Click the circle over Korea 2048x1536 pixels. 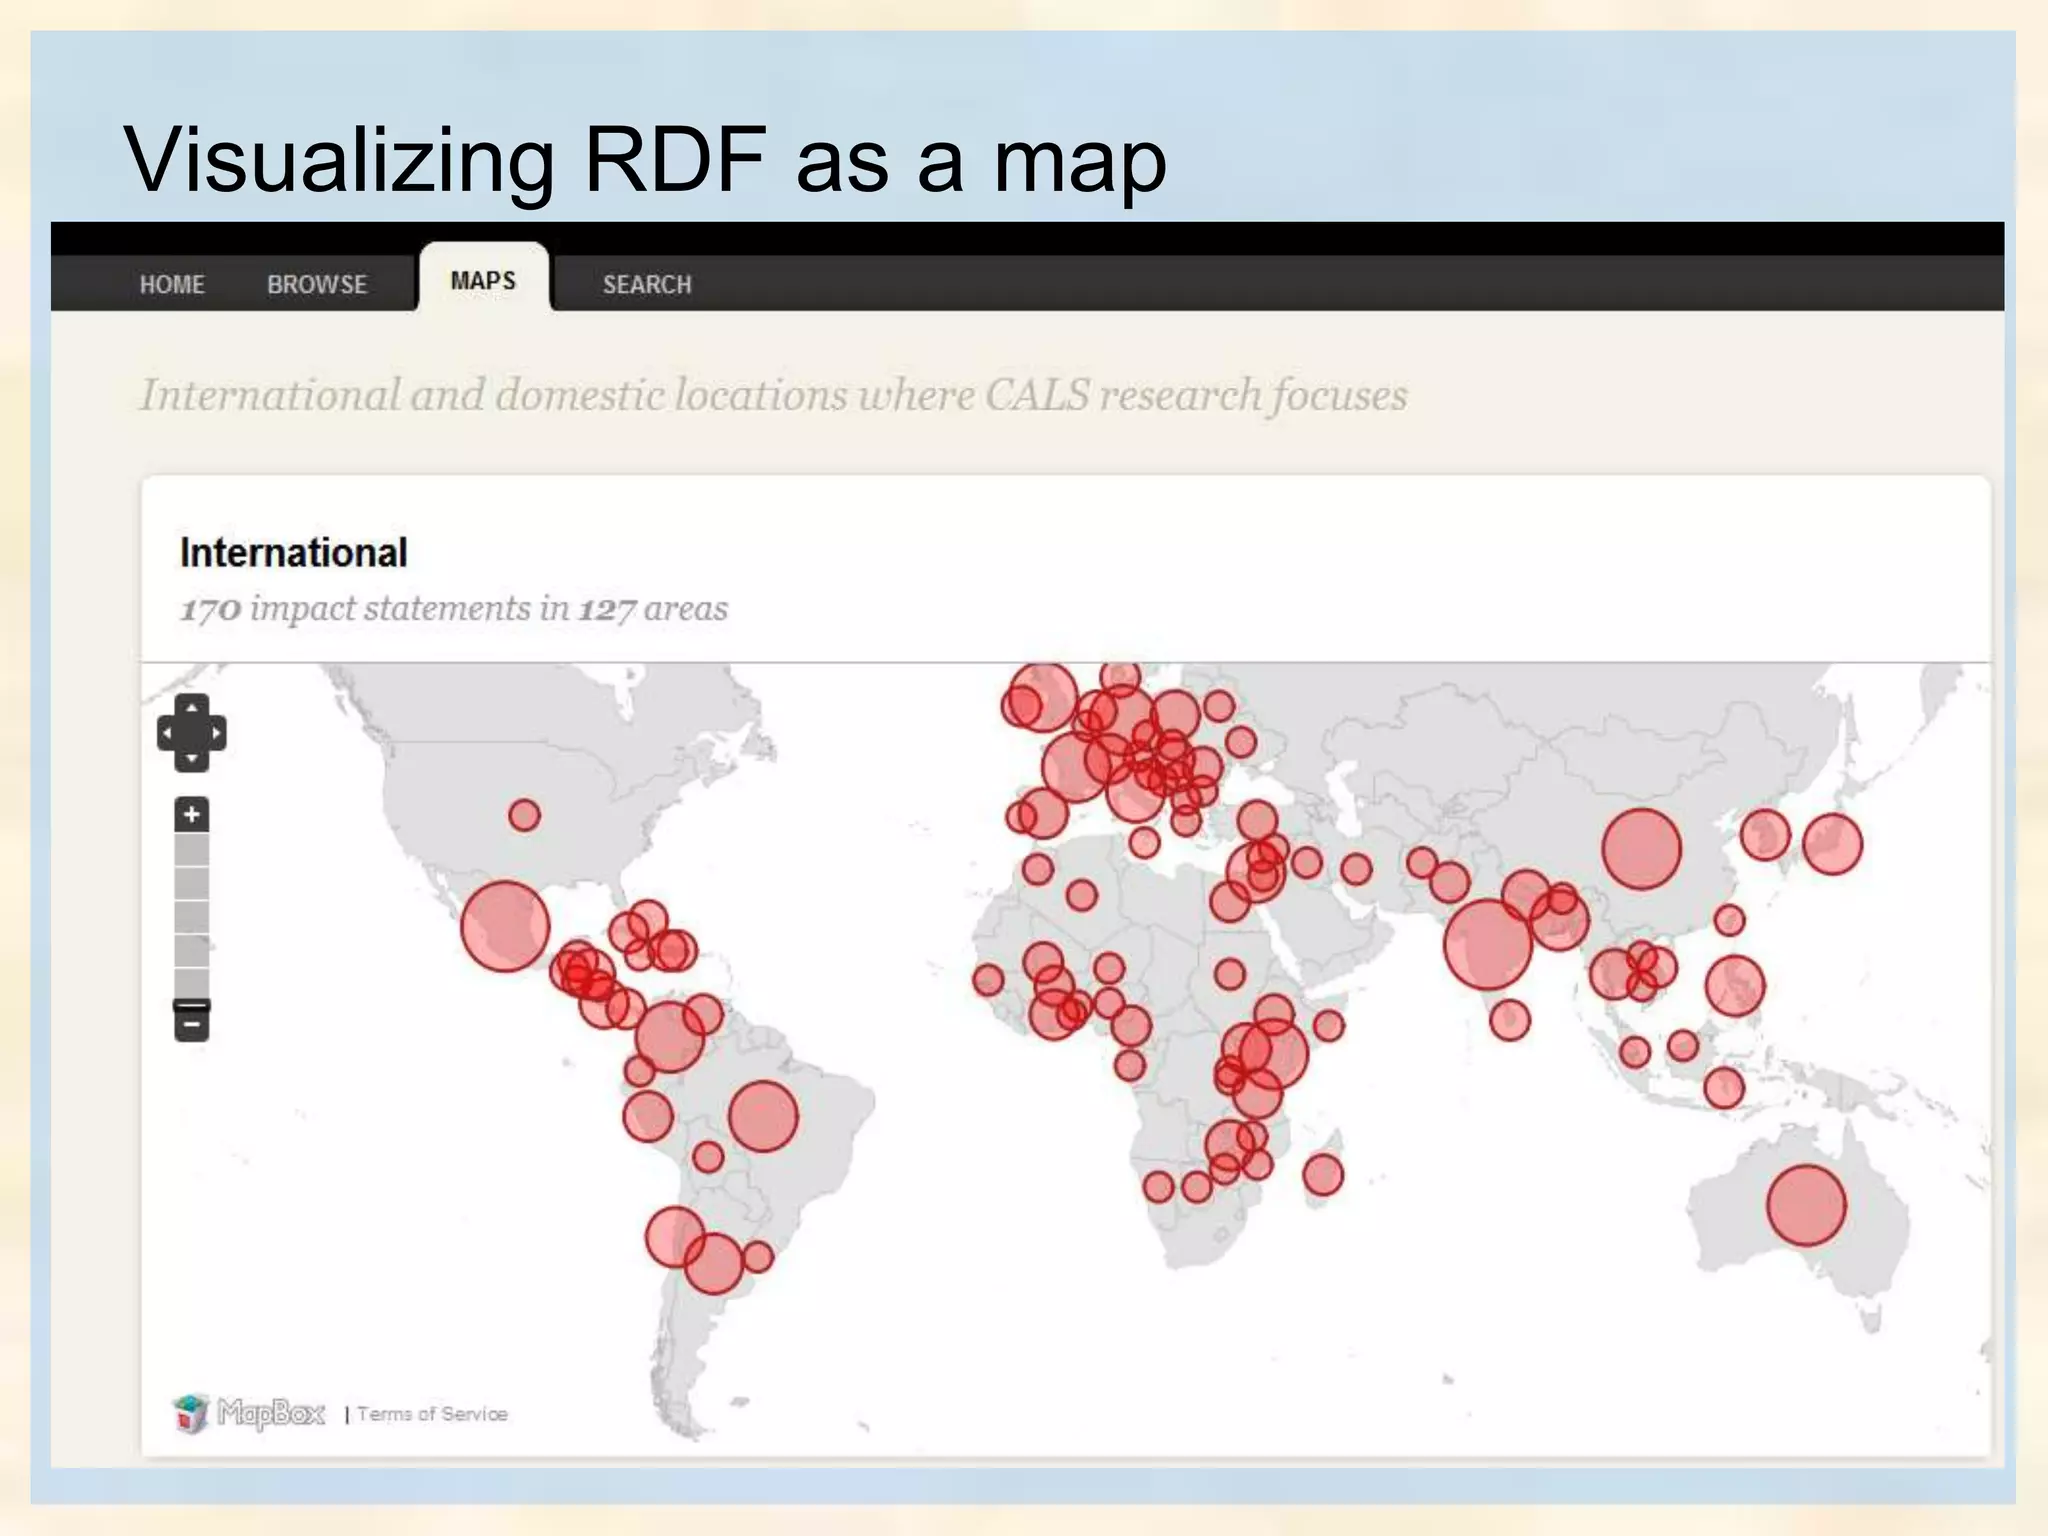coord(1765,834)
